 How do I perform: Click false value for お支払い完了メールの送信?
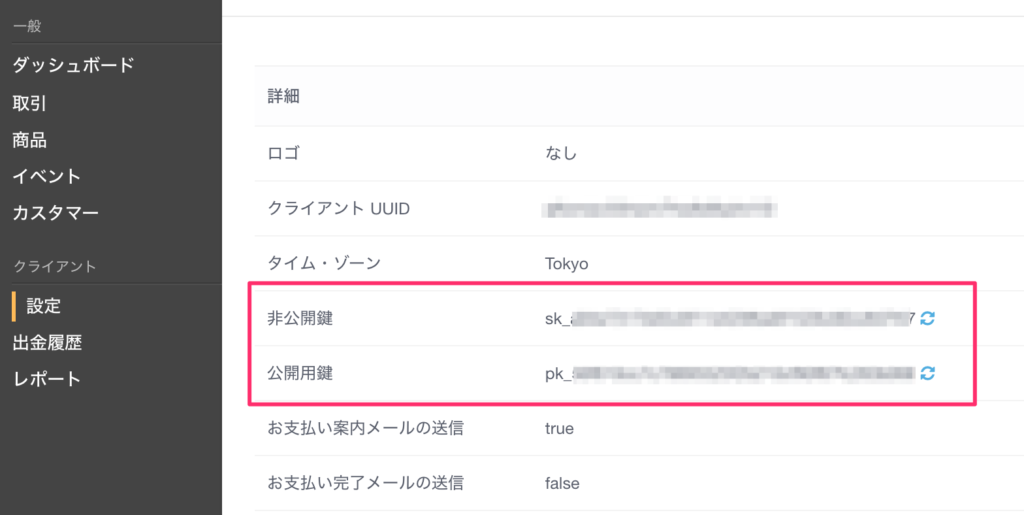[562, 484]
